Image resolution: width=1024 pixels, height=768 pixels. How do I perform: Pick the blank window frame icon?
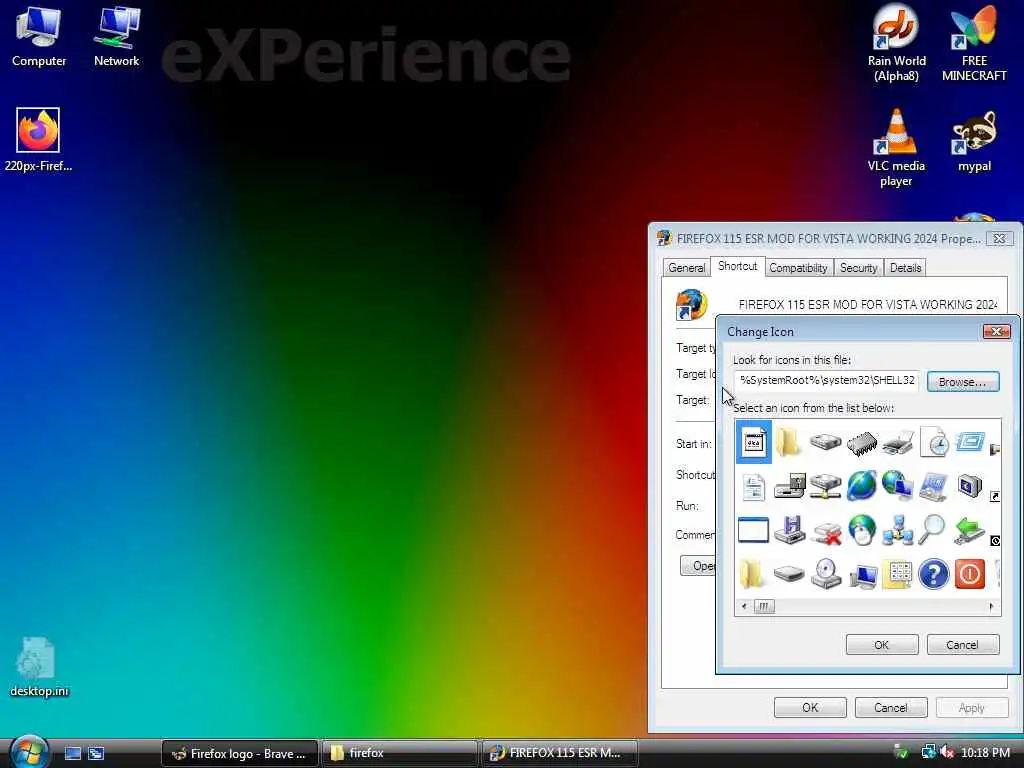pos(753,530)
